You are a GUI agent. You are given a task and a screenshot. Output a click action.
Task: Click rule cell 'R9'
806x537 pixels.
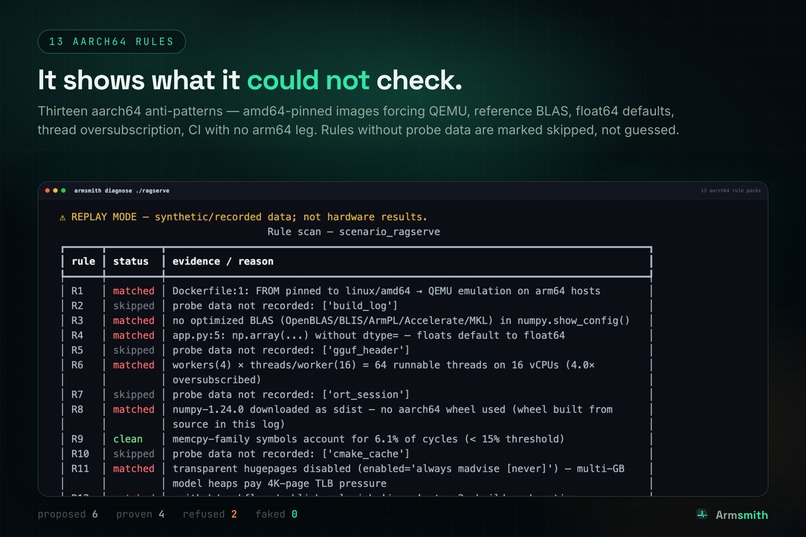coord(77,439)
